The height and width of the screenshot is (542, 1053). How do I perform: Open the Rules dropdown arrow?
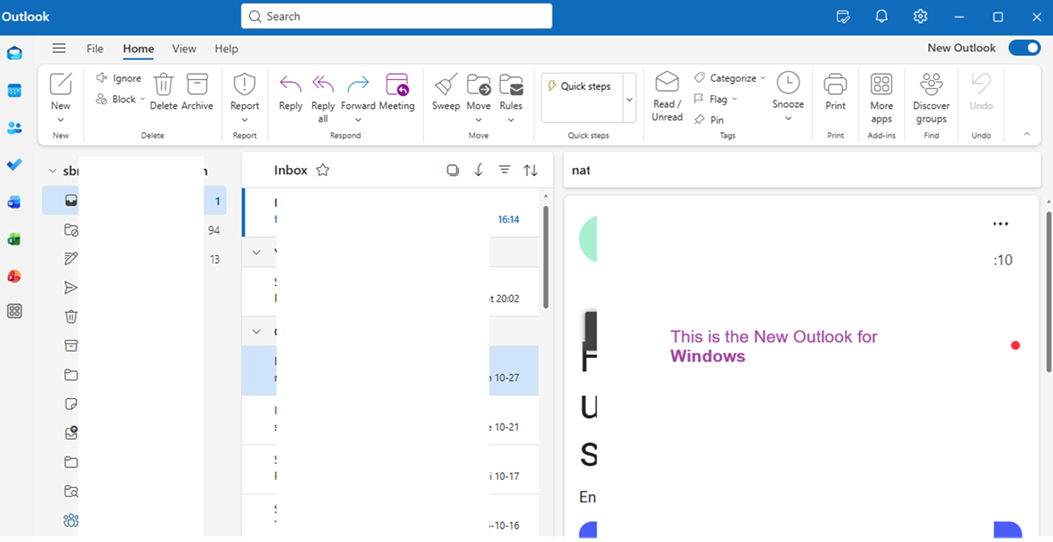click(511, 120)
